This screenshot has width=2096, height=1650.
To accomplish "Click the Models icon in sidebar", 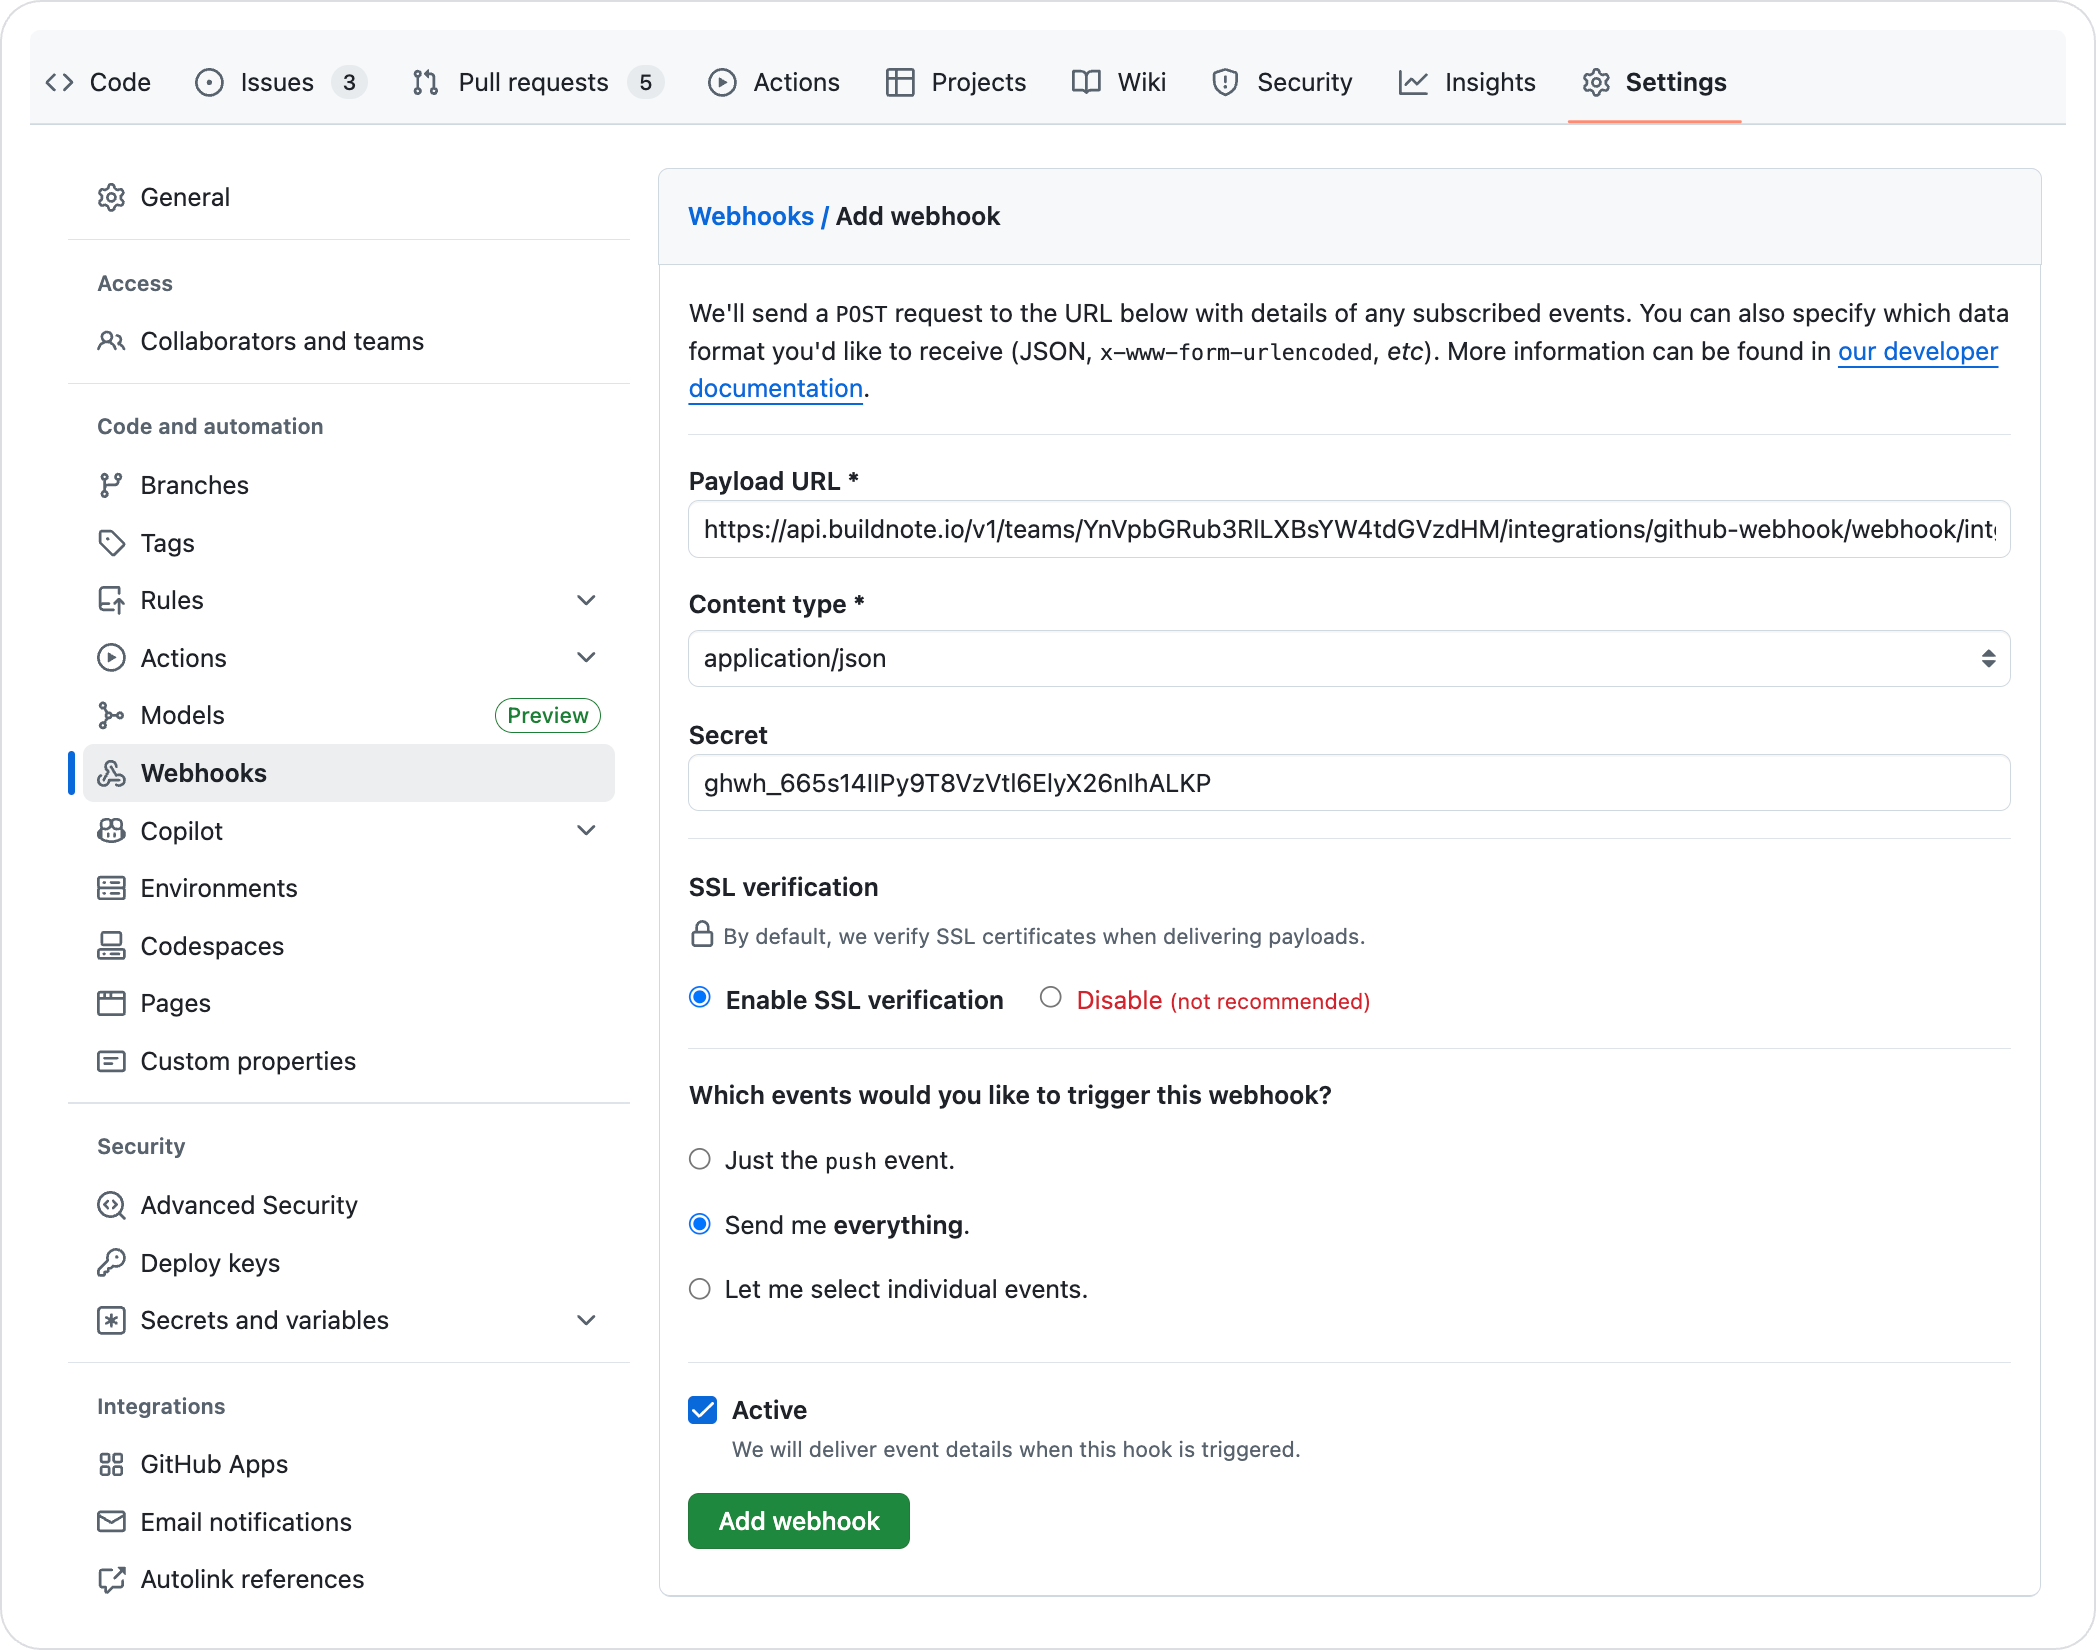I will coord(111,715).
